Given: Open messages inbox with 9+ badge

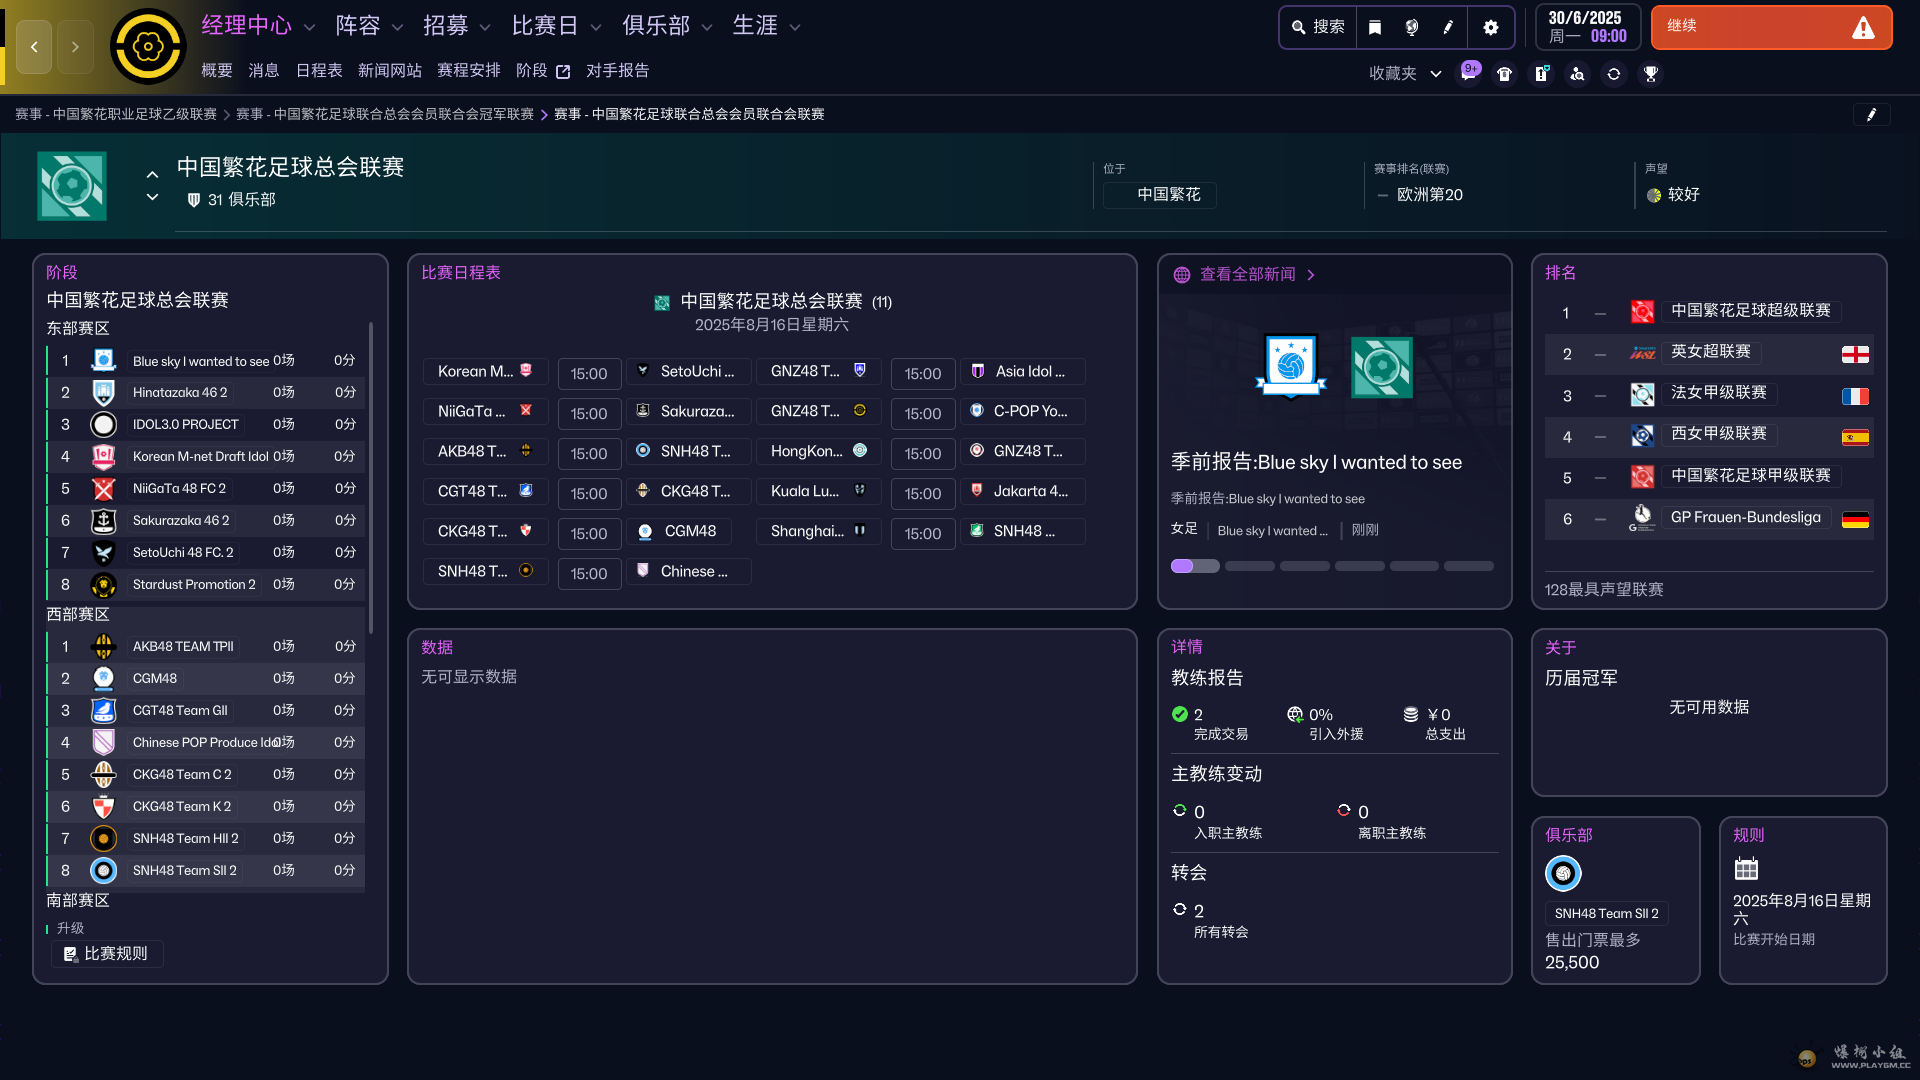Looking at the screenshot, I should 1468,73.
